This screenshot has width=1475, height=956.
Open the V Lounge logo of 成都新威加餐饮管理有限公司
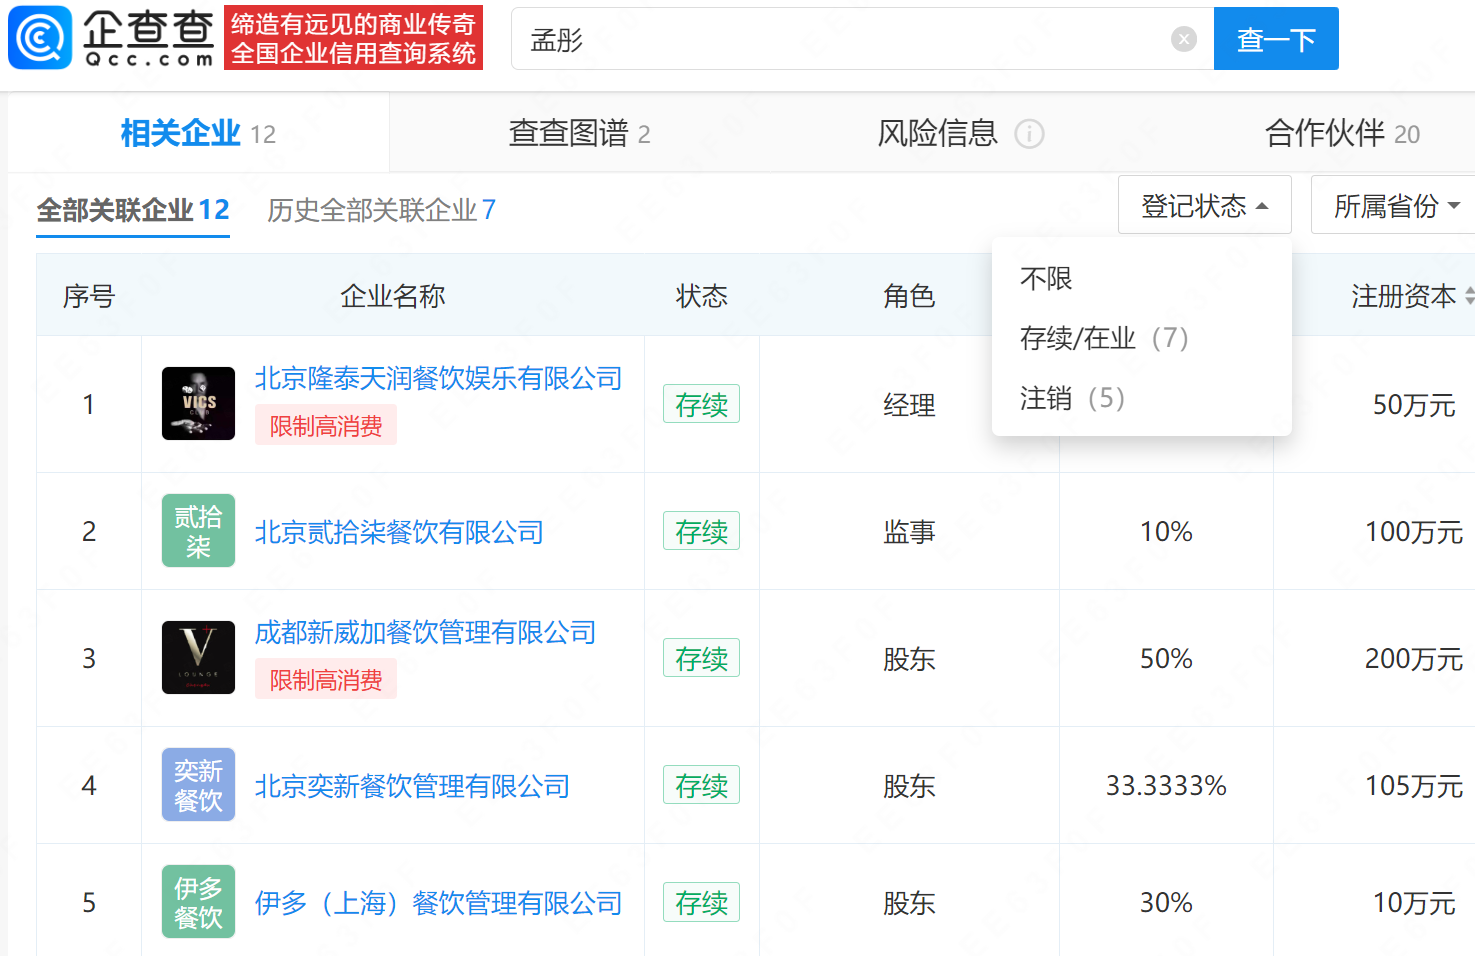198,657
